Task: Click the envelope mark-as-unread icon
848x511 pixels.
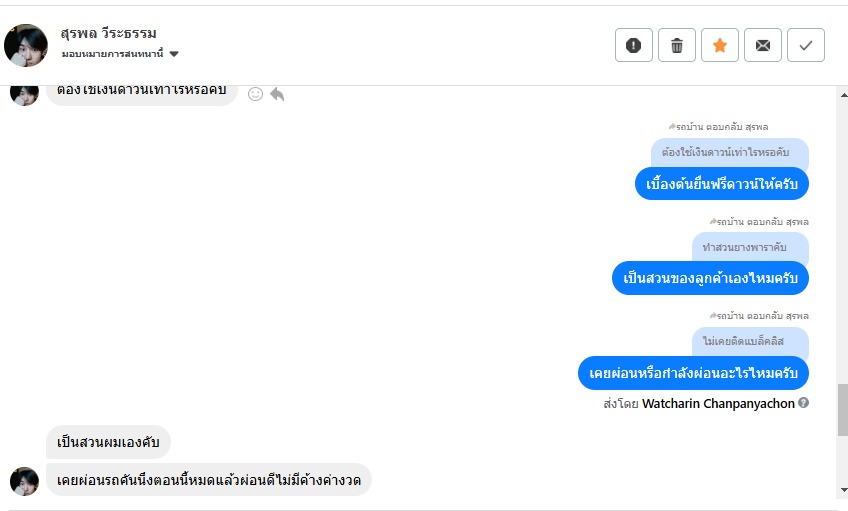Action: click(763, 45)
